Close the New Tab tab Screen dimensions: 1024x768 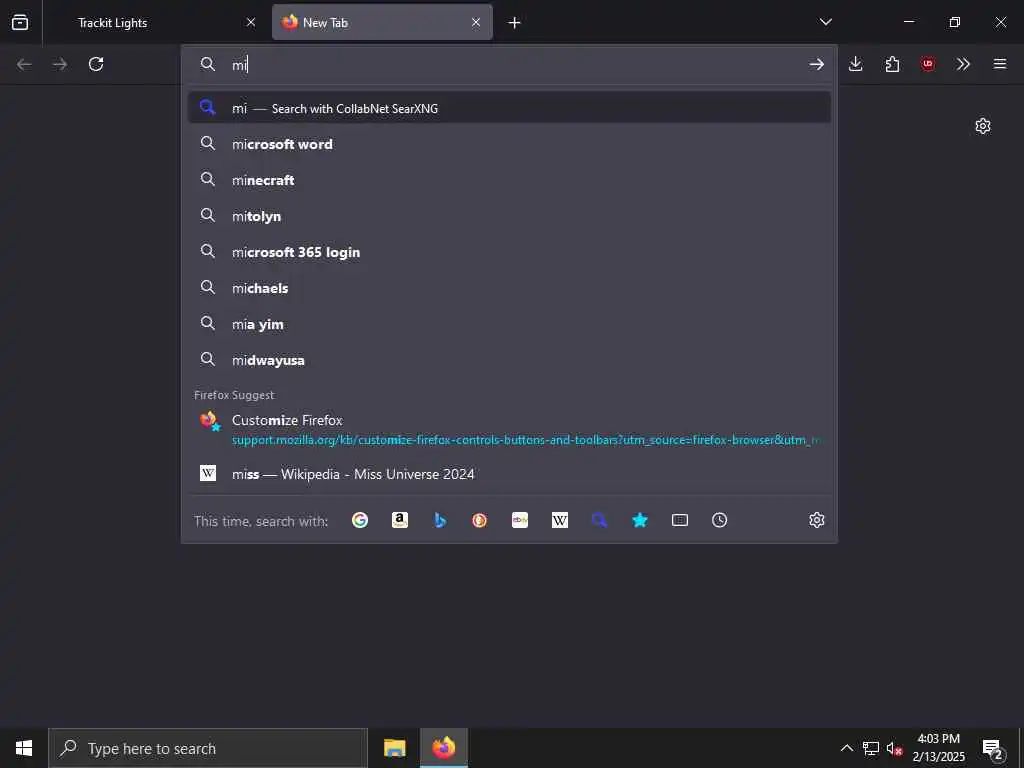476,22
